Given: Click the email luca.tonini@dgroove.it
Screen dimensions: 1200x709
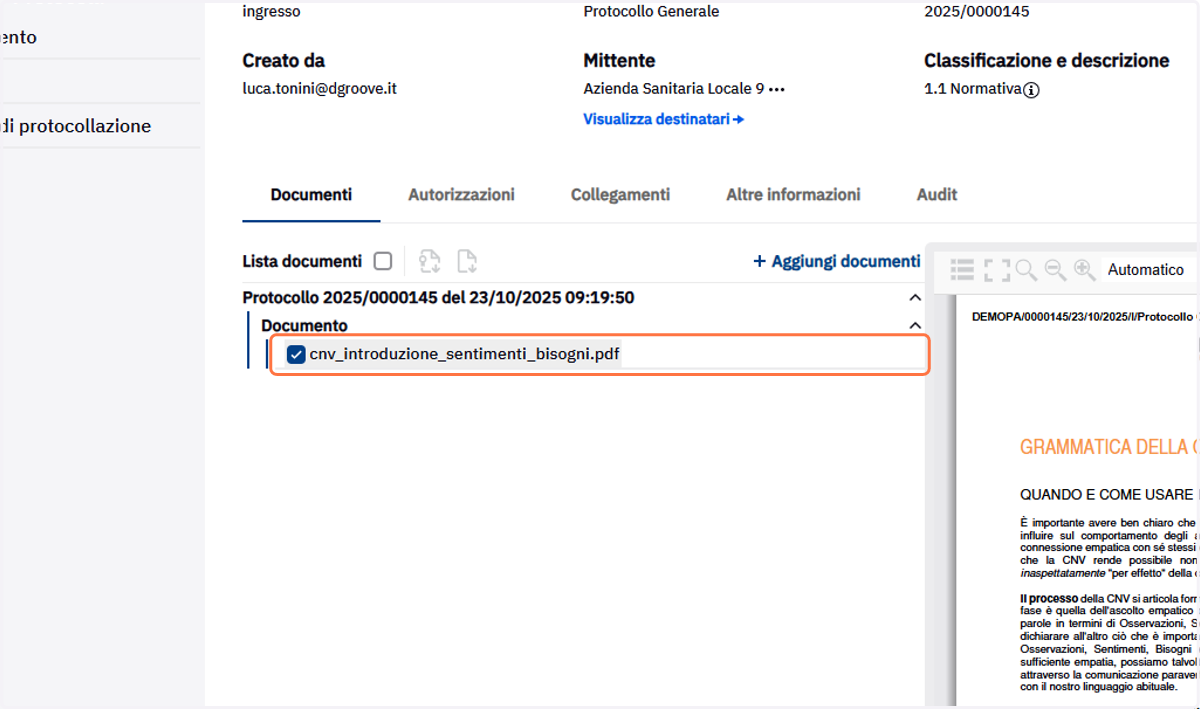Looking at the screenshot, I should point(320,88).
